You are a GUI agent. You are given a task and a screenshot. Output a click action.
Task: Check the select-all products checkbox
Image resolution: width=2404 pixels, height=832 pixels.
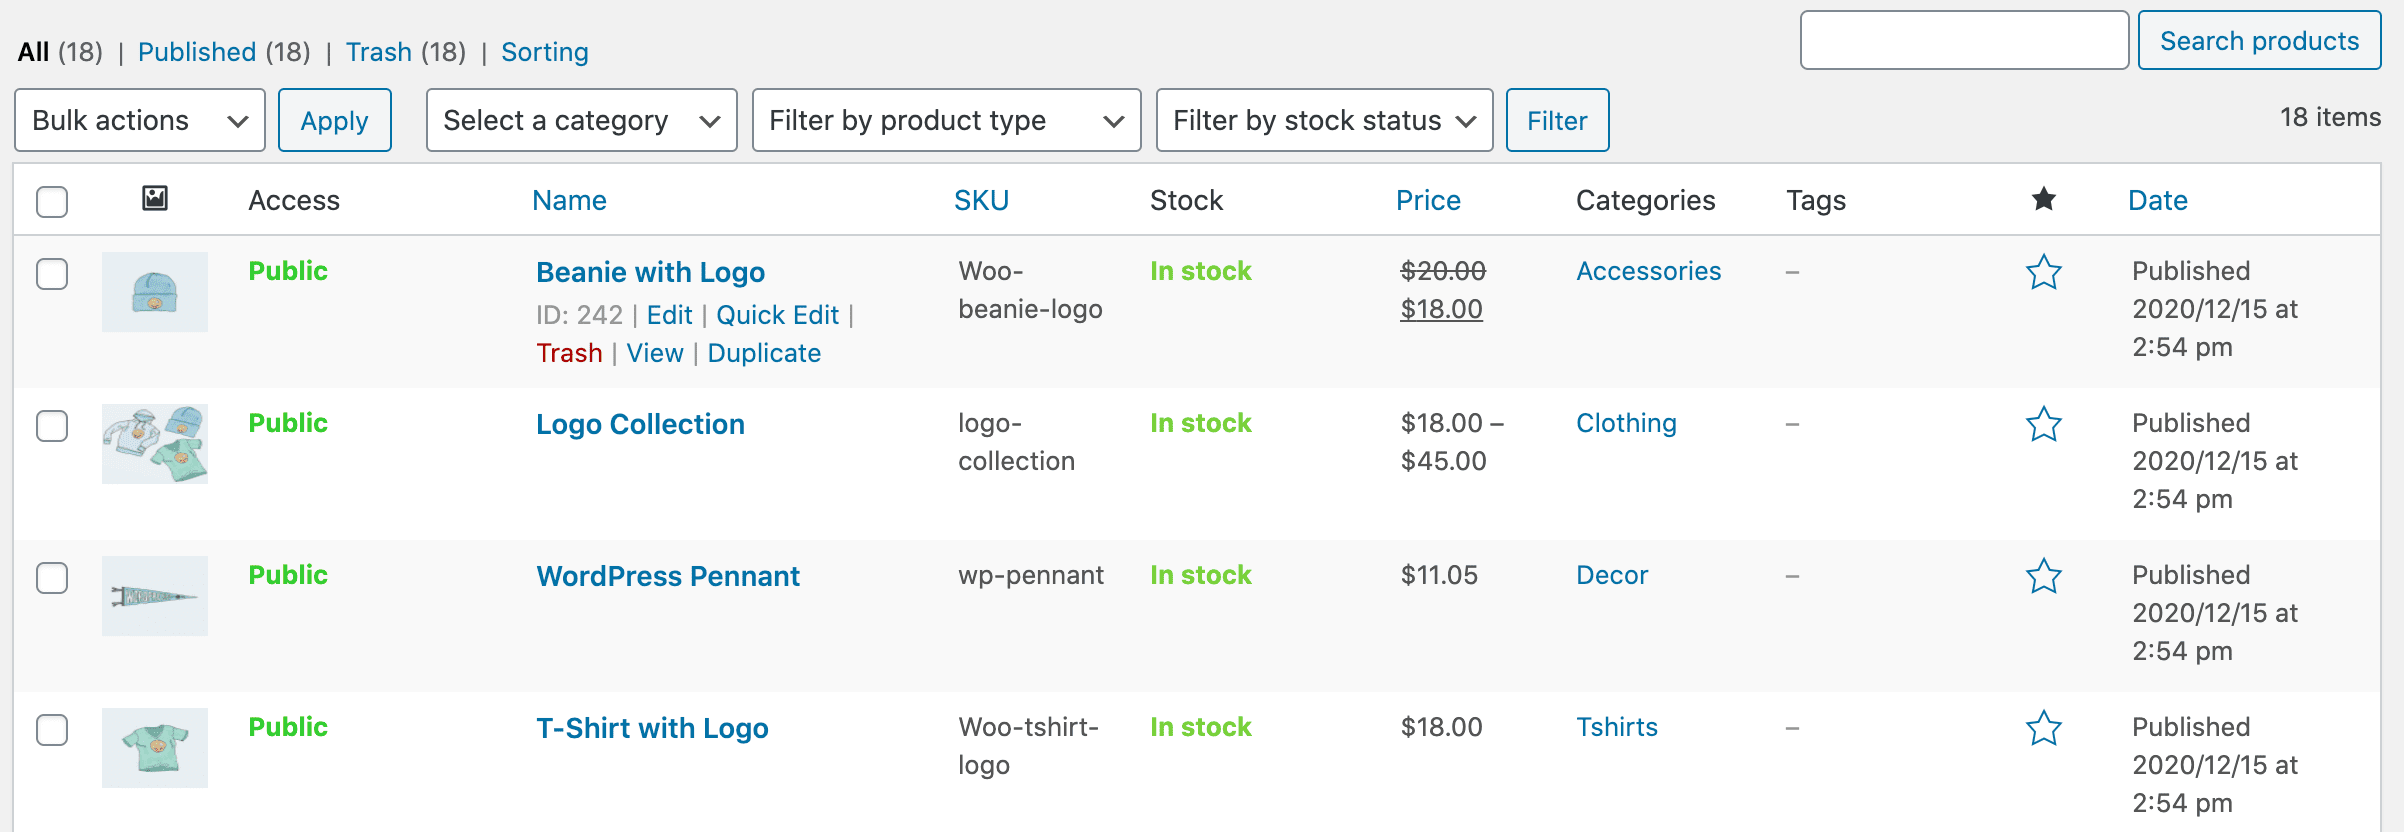[x=52, y=201]
